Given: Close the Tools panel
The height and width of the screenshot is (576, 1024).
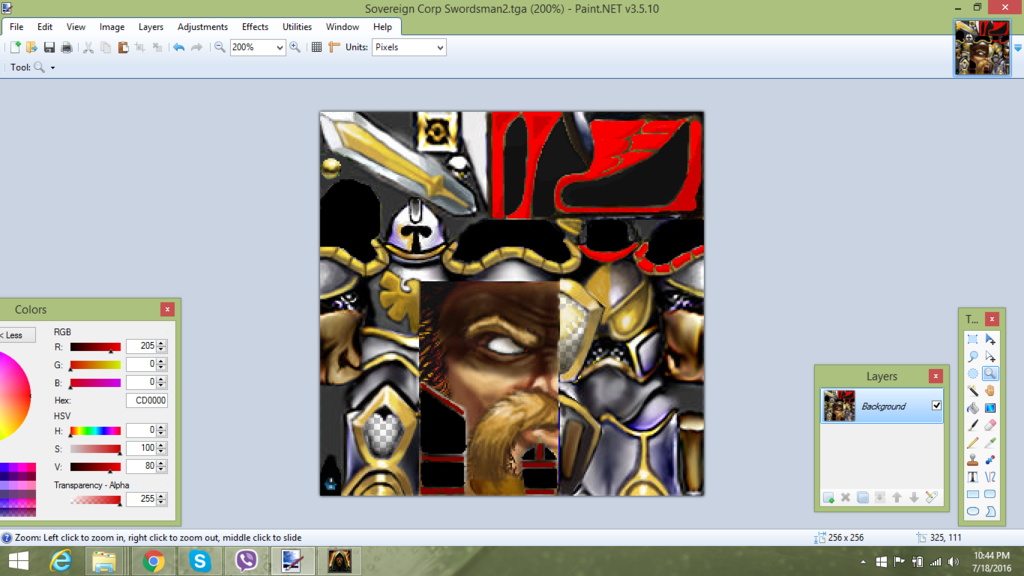Looking at the screenshot, I should (x=992, y=319).
